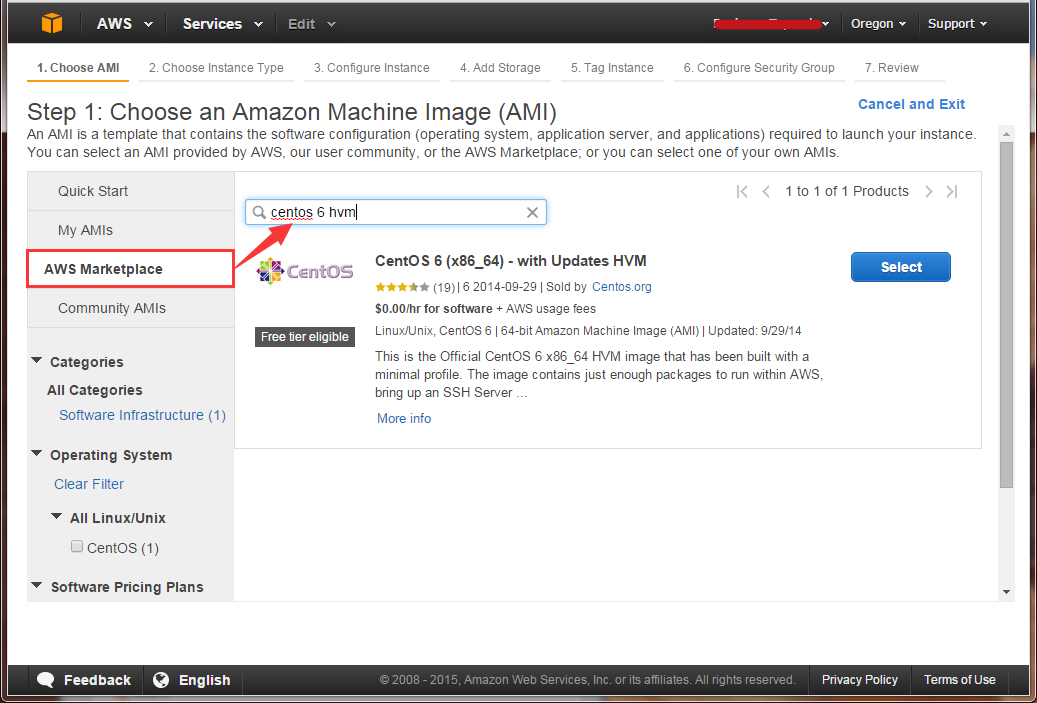Screen dimensions: 1037x703
Task: Click the AWS orange cube logo
Action: click(x=52, y=23)
